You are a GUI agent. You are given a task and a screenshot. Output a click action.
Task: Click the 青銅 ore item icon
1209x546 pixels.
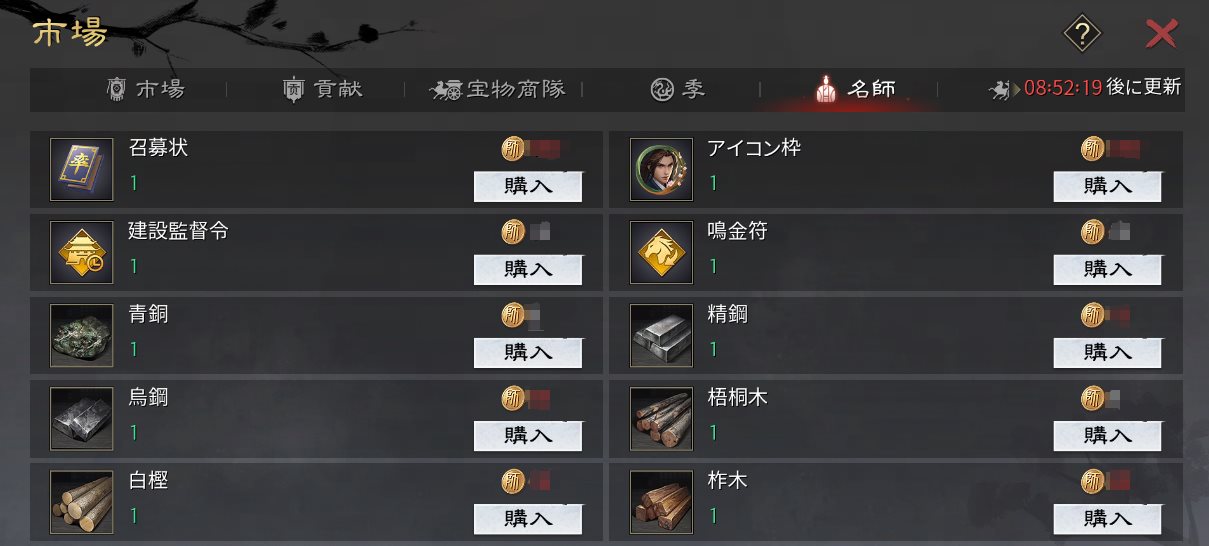(81, 335)
